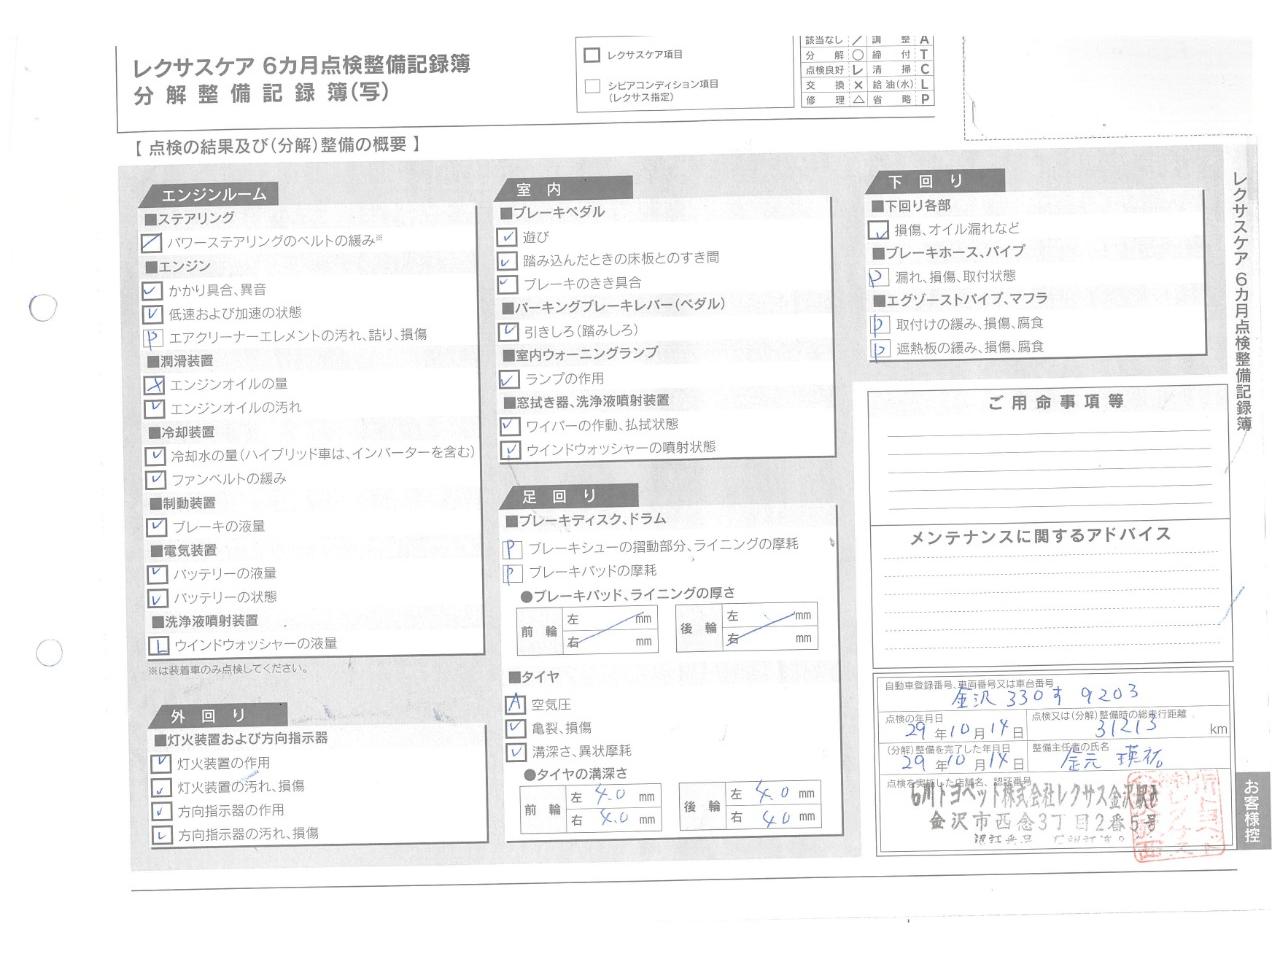Click the ※は装着車のみ点検してください note

point(228,669)
